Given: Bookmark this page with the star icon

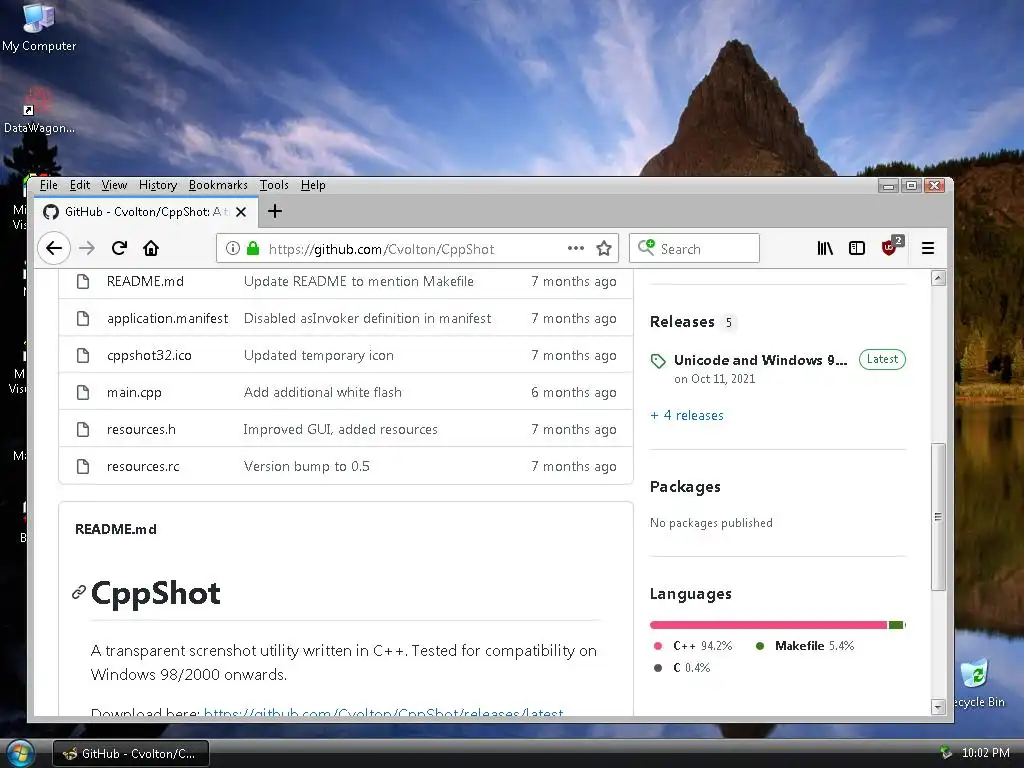Looking at the screenshot, I should (x=604, y=248).
